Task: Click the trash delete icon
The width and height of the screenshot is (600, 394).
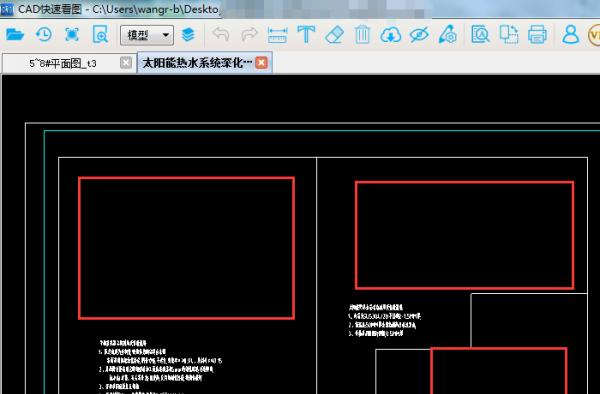Action: 362,35
